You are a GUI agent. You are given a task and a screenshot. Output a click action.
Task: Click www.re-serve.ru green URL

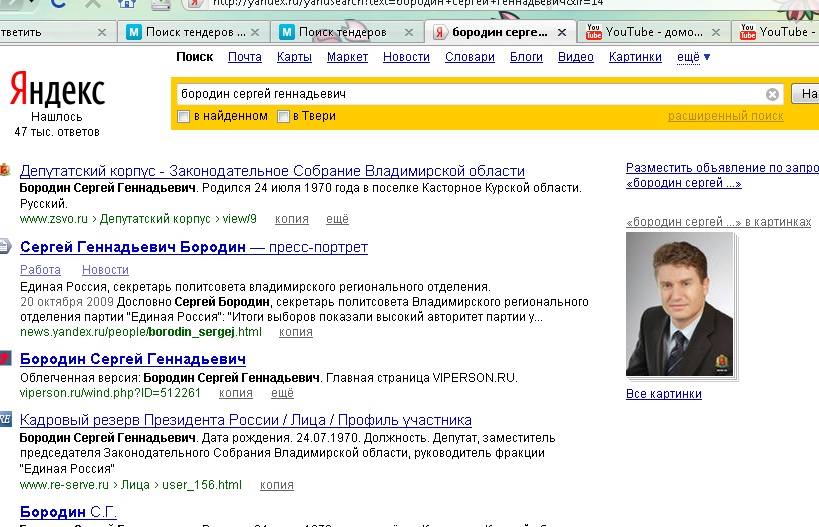point(64,485)
